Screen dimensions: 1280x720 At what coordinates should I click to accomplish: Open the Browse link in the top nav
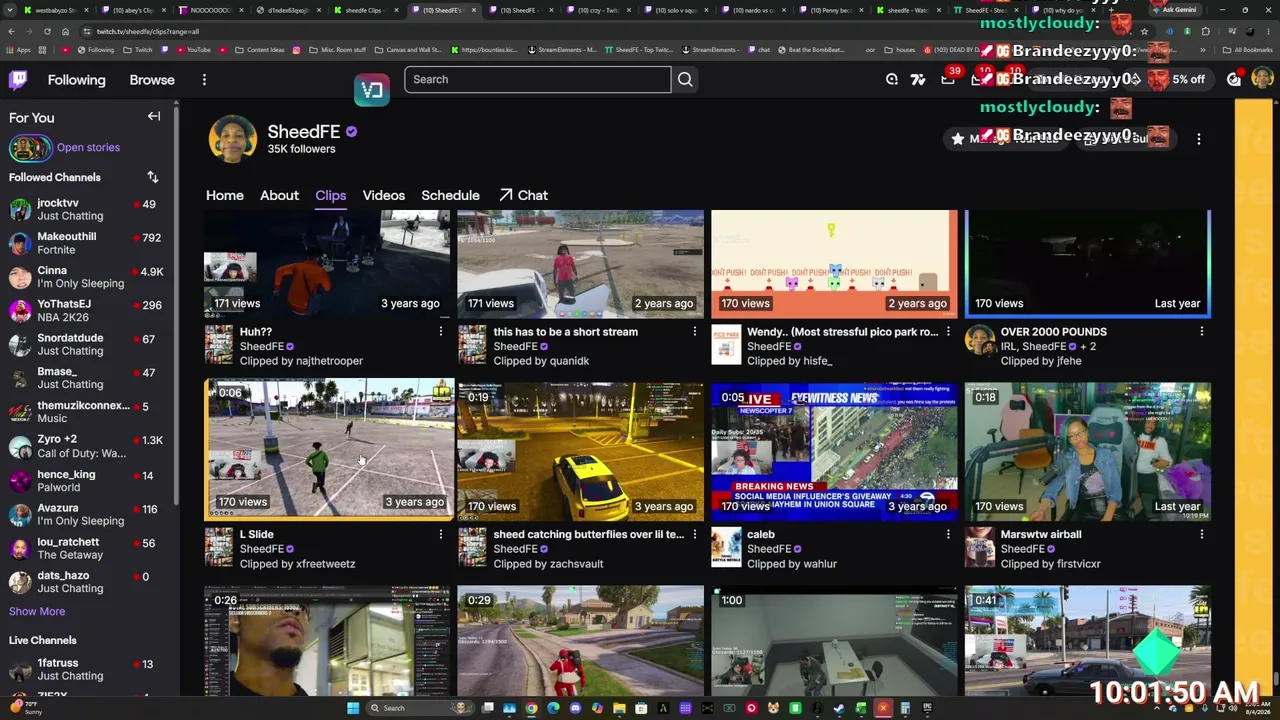[x=152, y=80]
